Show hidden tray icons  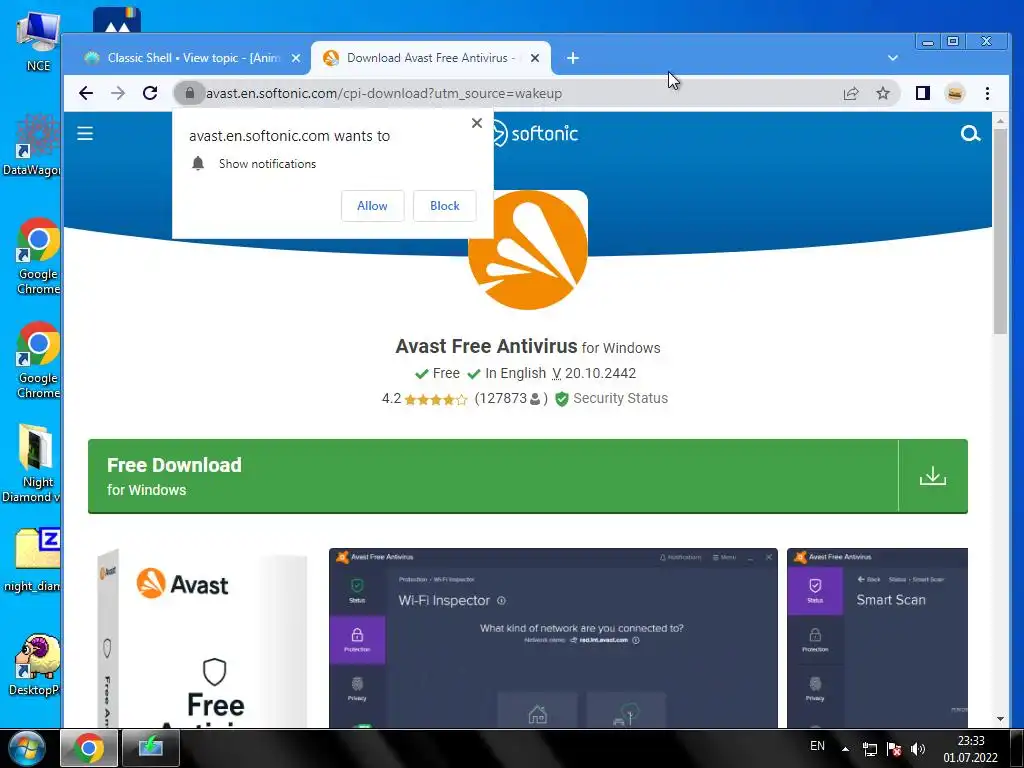point(845,749)
